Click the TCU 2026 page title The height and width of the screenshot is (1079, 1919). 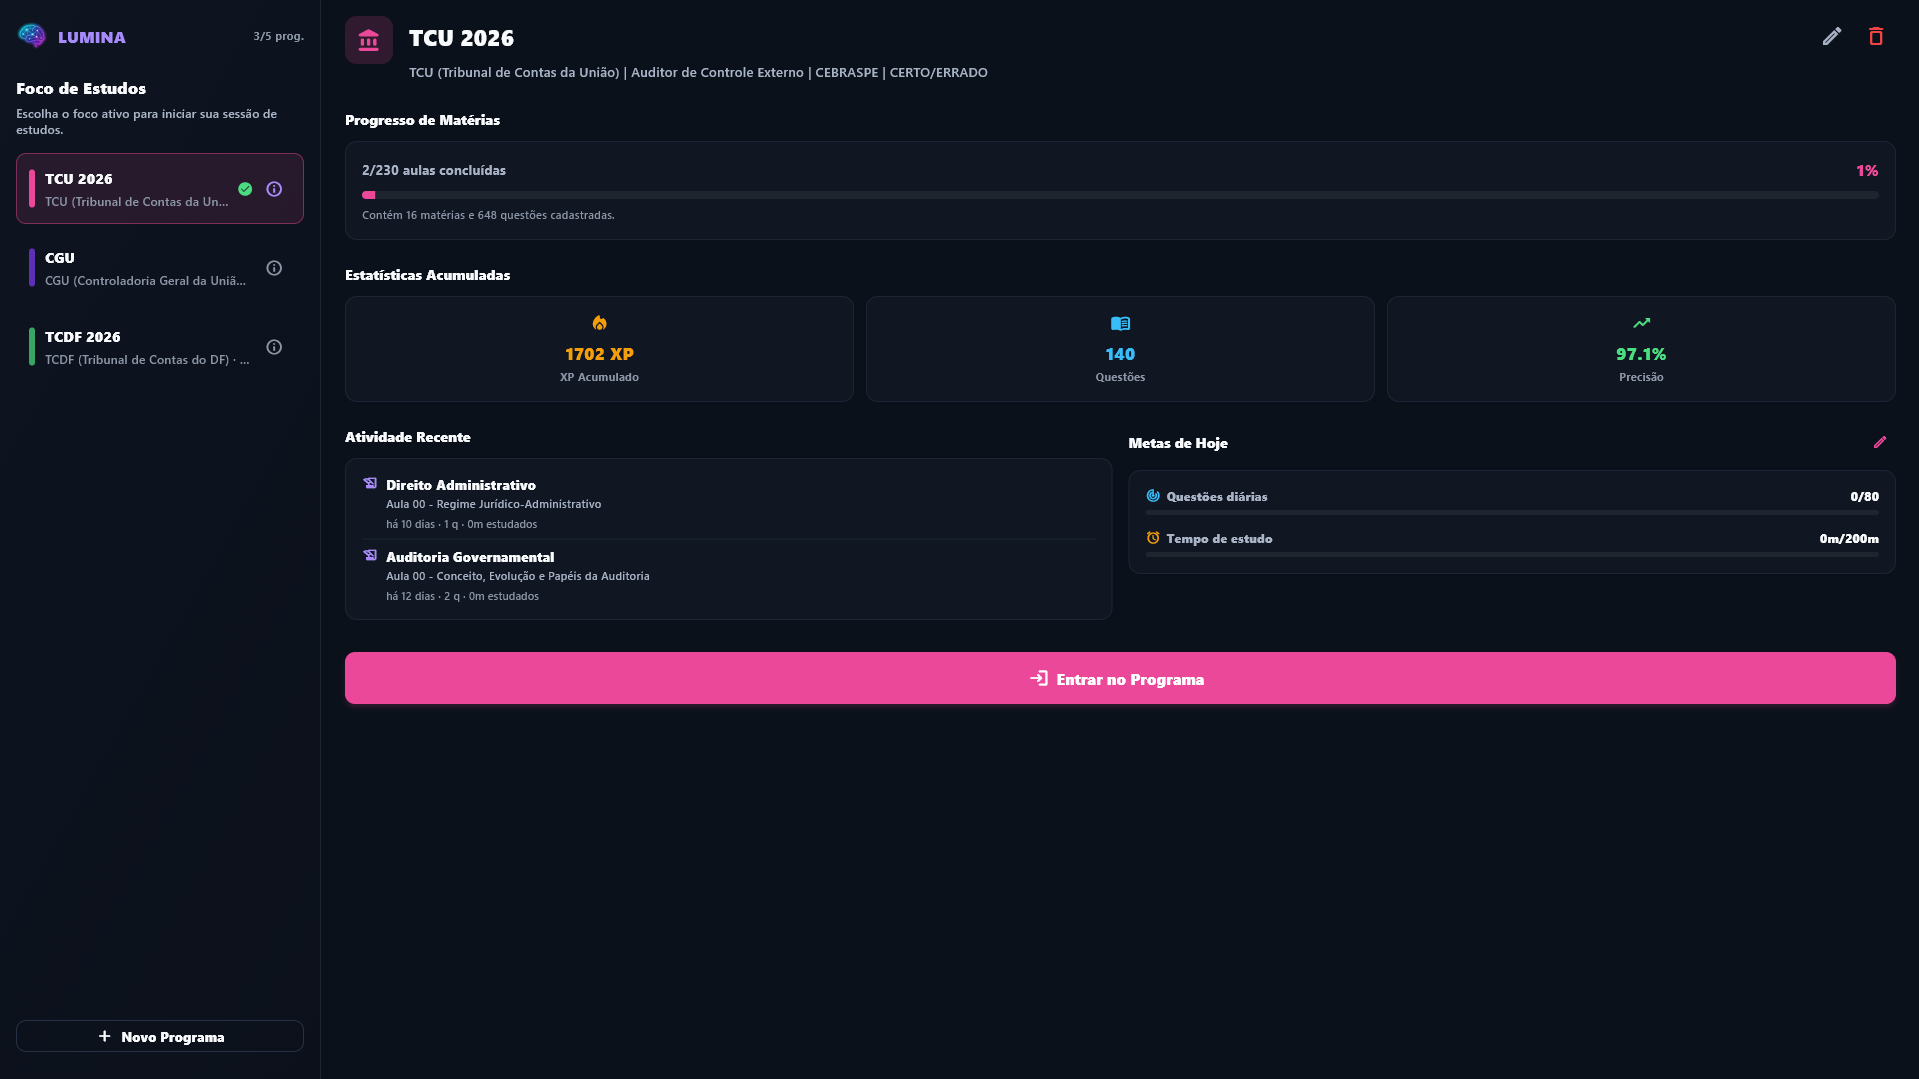point(461,38)
